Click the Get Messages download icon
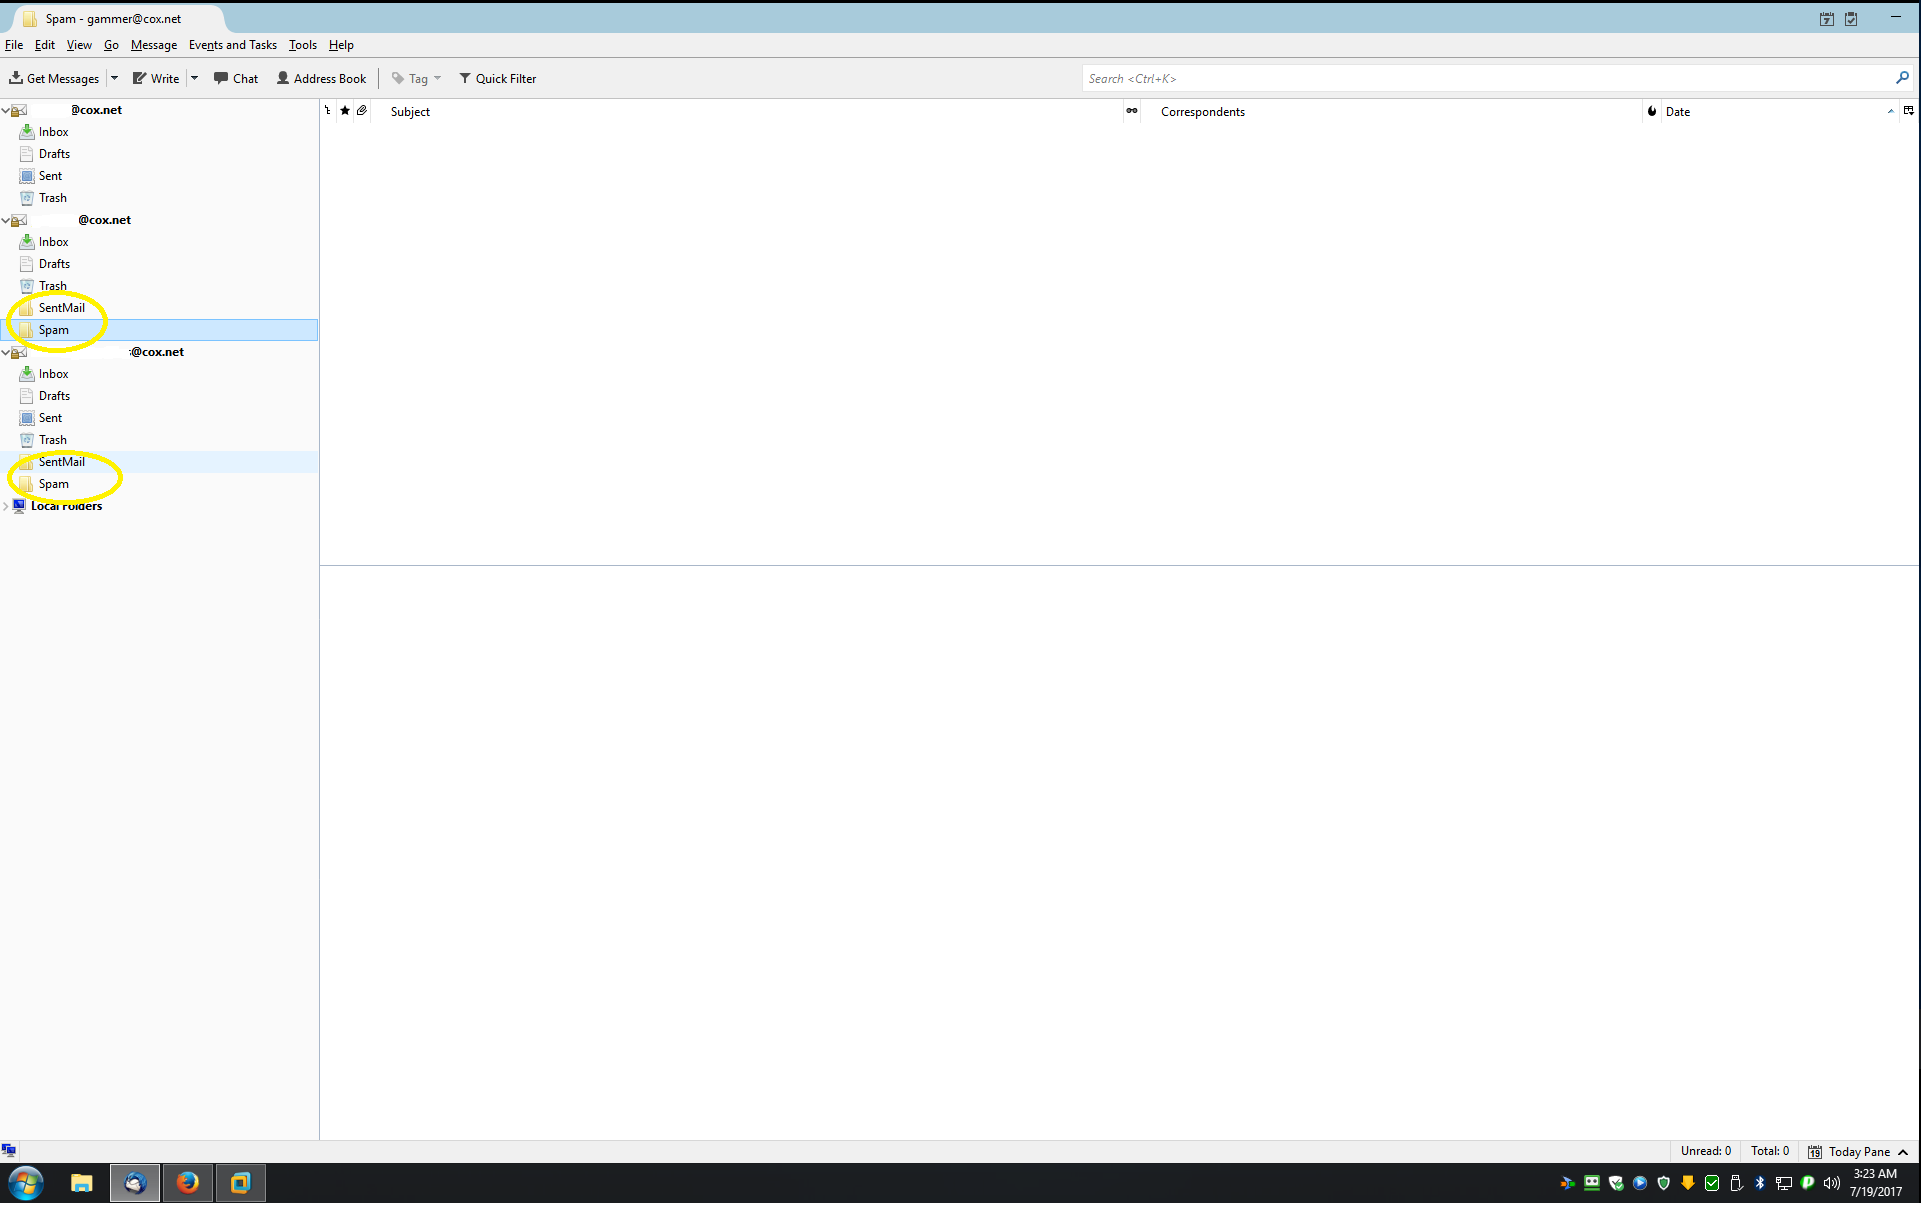The width and height of the screenshot is (1921, 1205). (16, 78)
